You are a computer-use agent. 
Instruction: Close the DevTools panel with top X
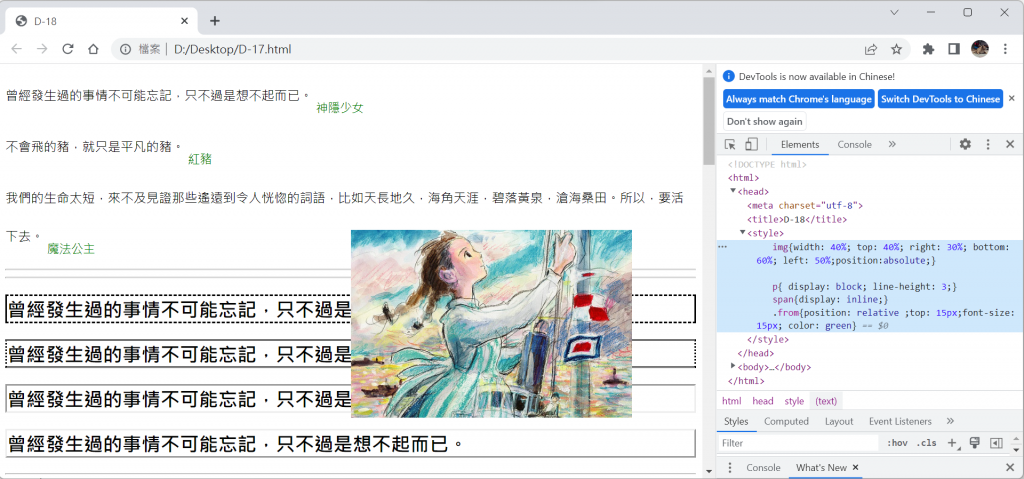pyautogui.click(x=1010, y=144)
